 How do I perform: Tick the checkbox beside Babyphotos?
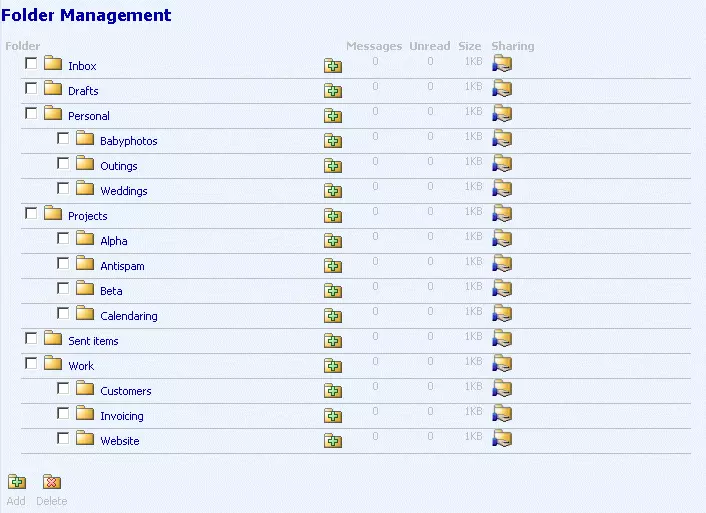click(64, 138)
